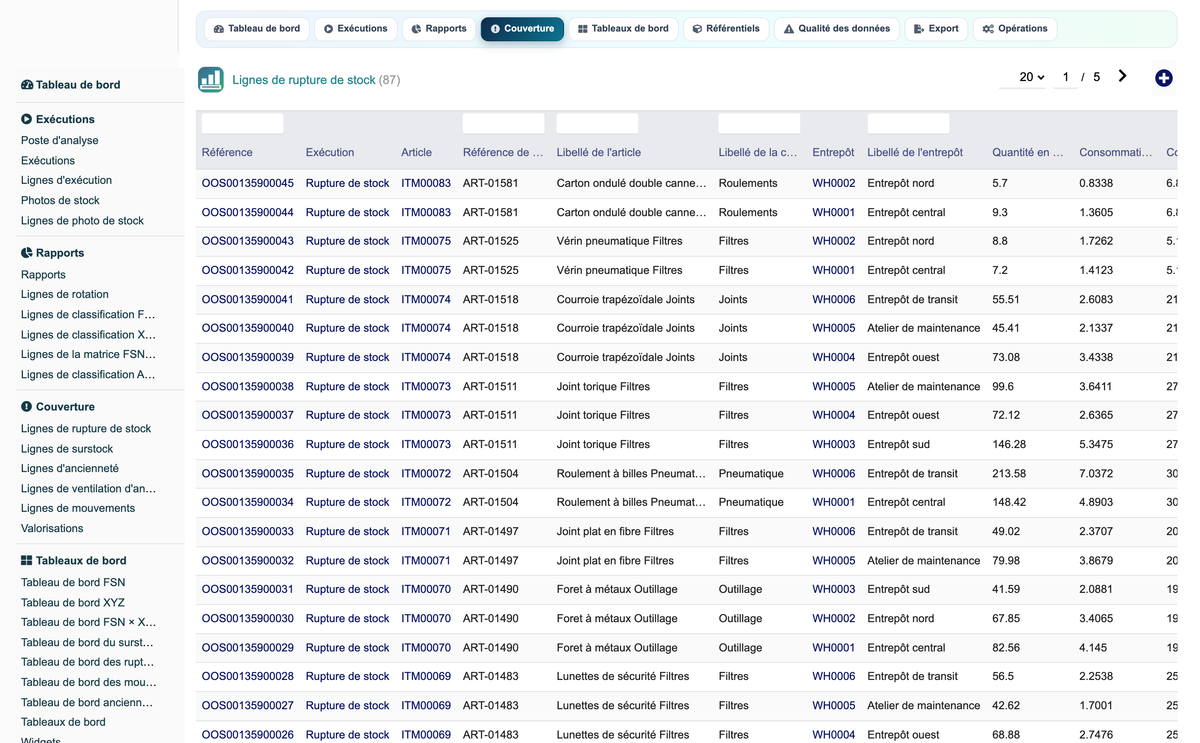Viewport: 1200px width, 743px height.
Task: Open warehouse WH0005 in row OOS00135900038
Action: click(834, 386)
